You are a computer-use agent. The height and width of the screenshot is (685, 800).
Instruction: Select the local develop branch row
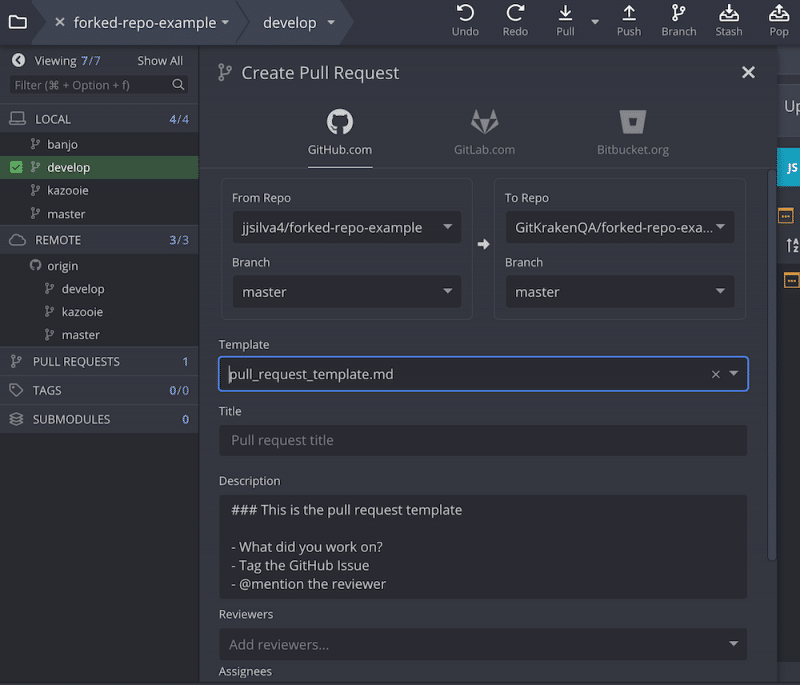[x=99, y=167]
